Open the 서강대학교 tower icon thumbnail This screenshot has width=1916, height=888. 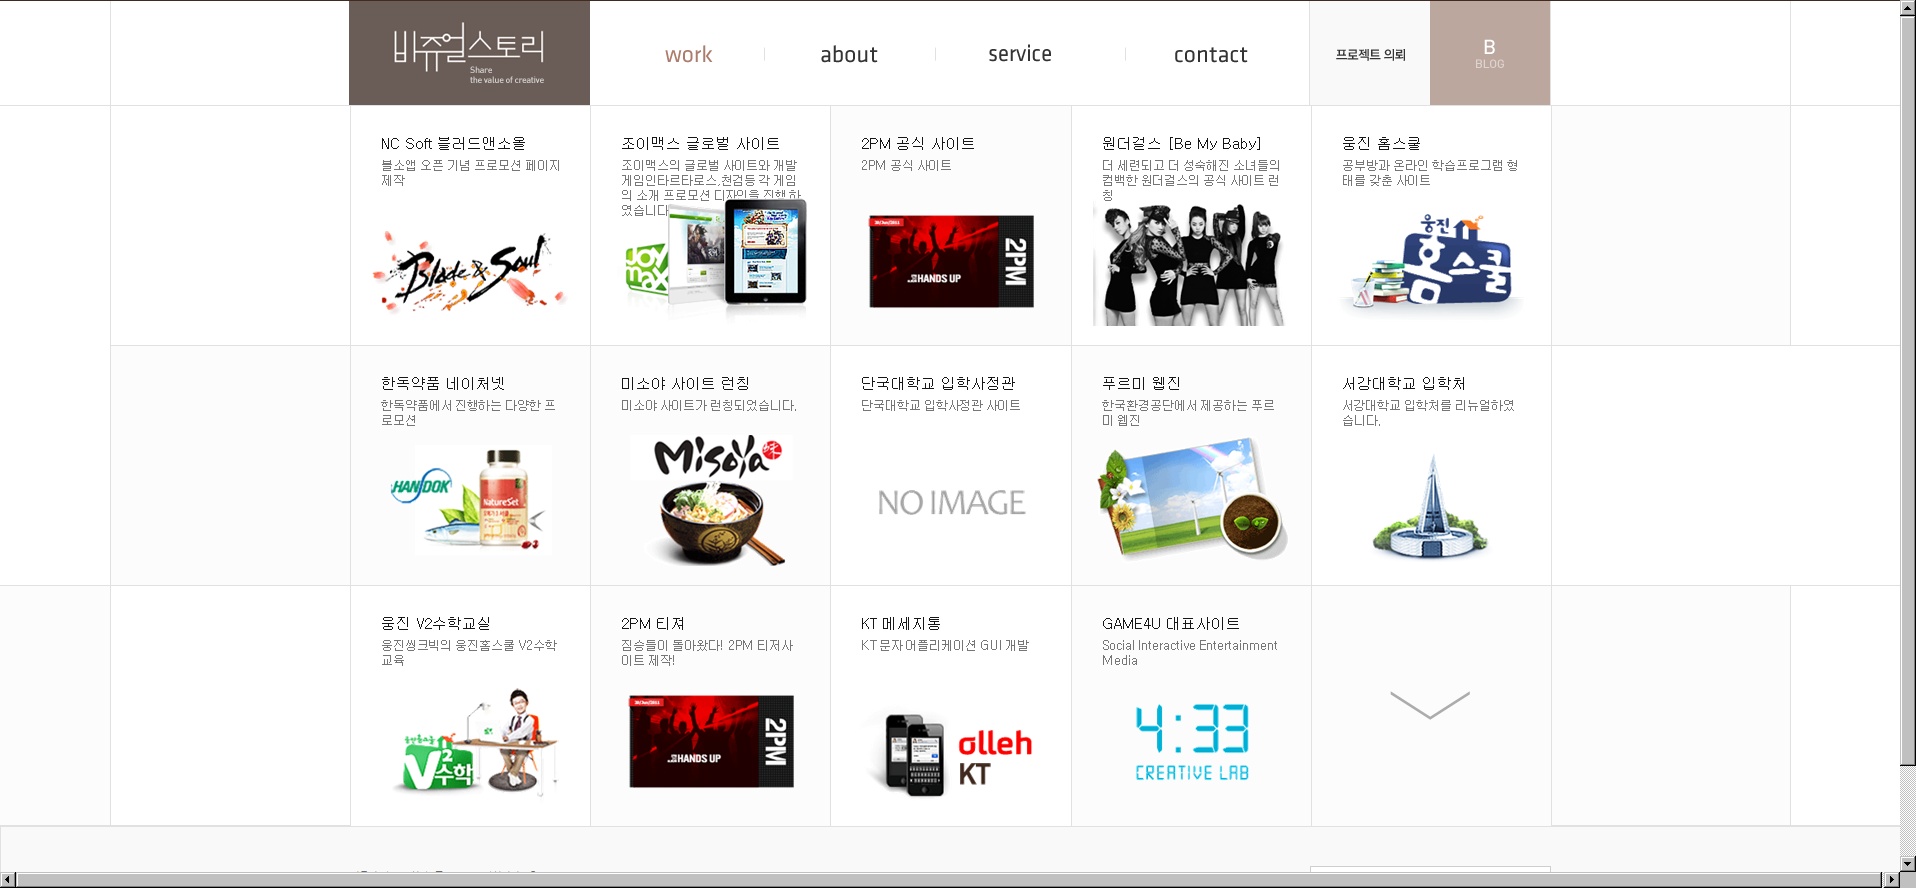[1430, 506]
